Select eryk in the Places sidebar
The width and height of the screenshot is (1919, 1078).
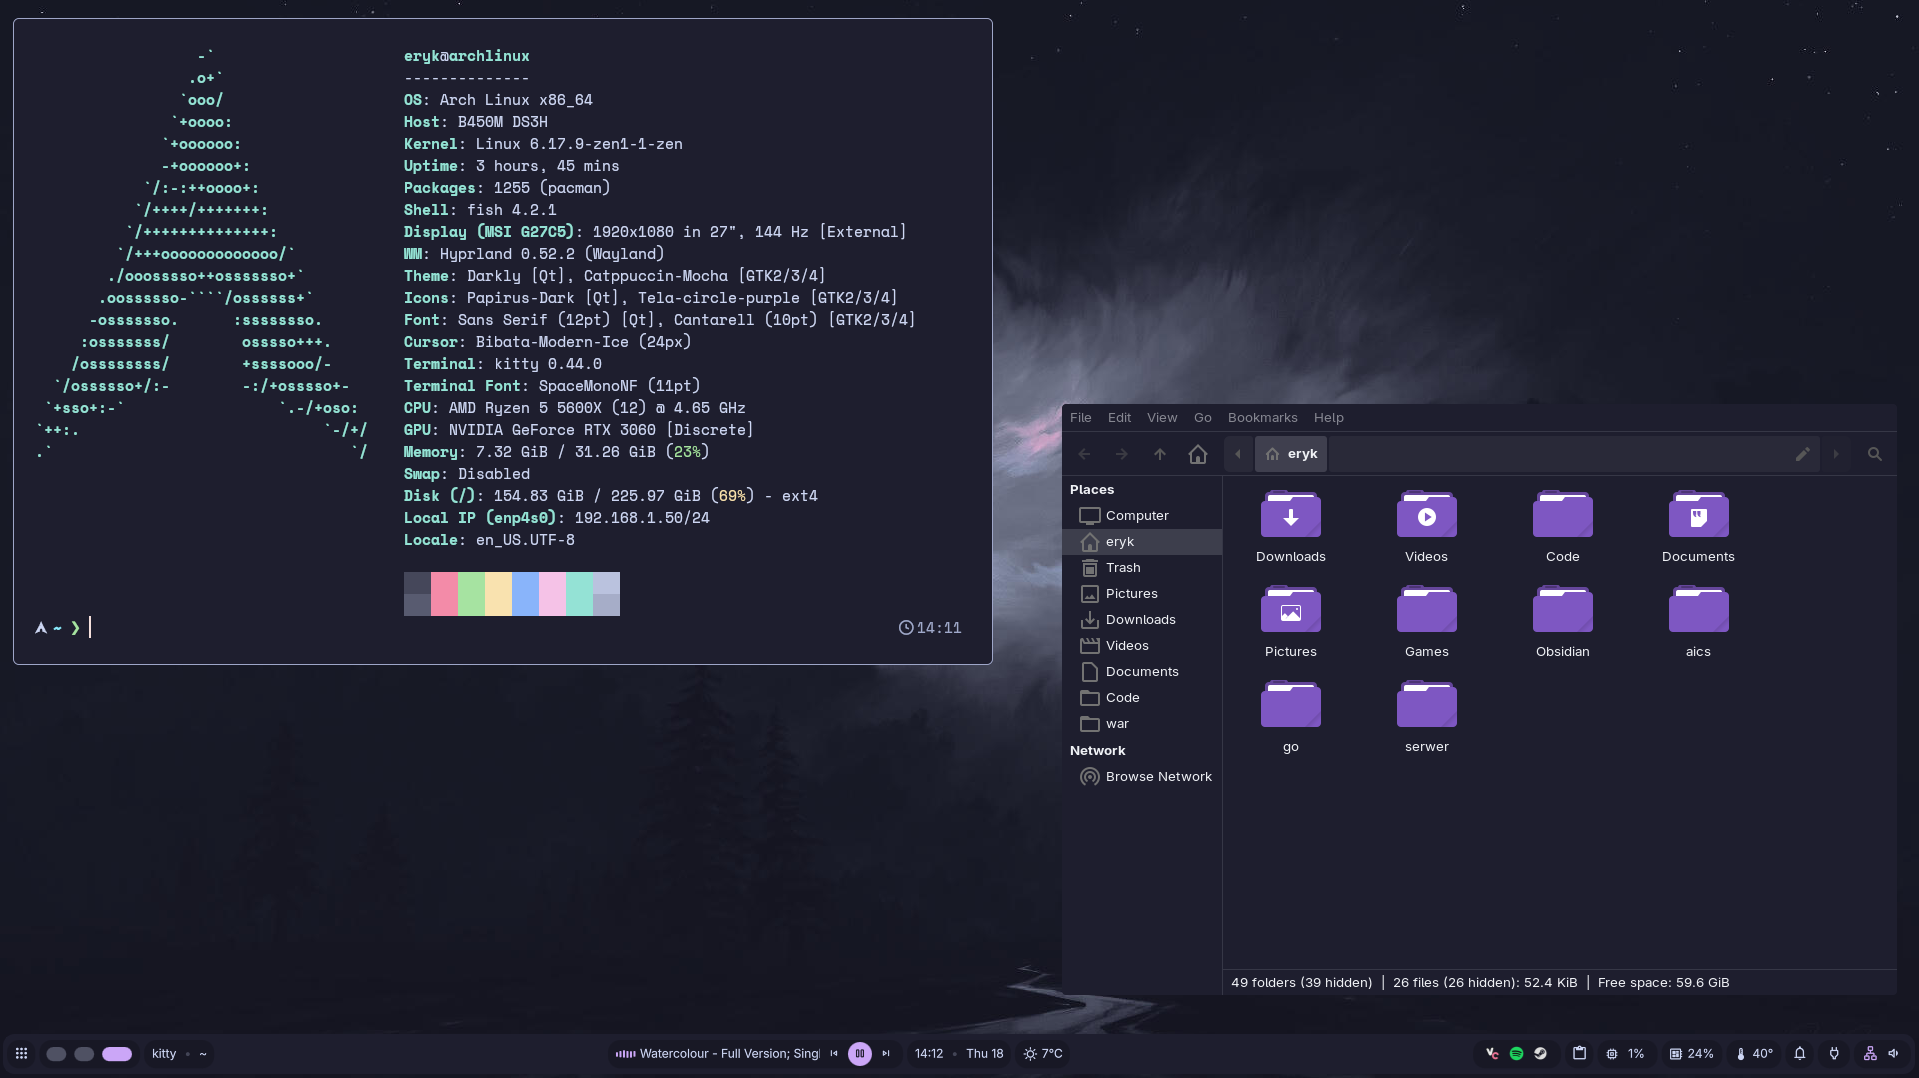[1142, 542]
